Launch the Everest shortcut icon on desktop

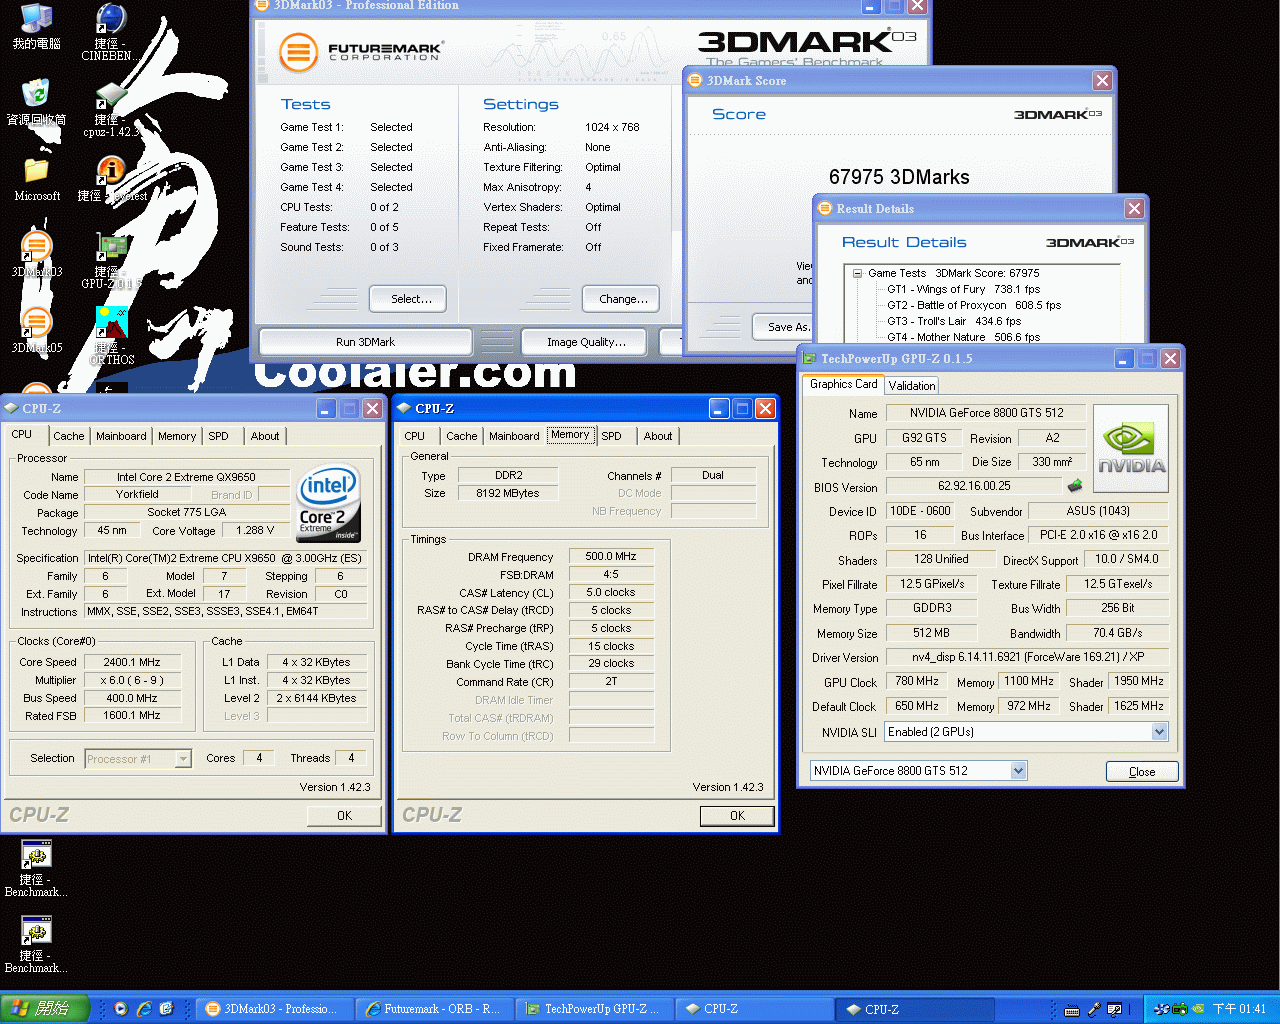tap(112, 178)
